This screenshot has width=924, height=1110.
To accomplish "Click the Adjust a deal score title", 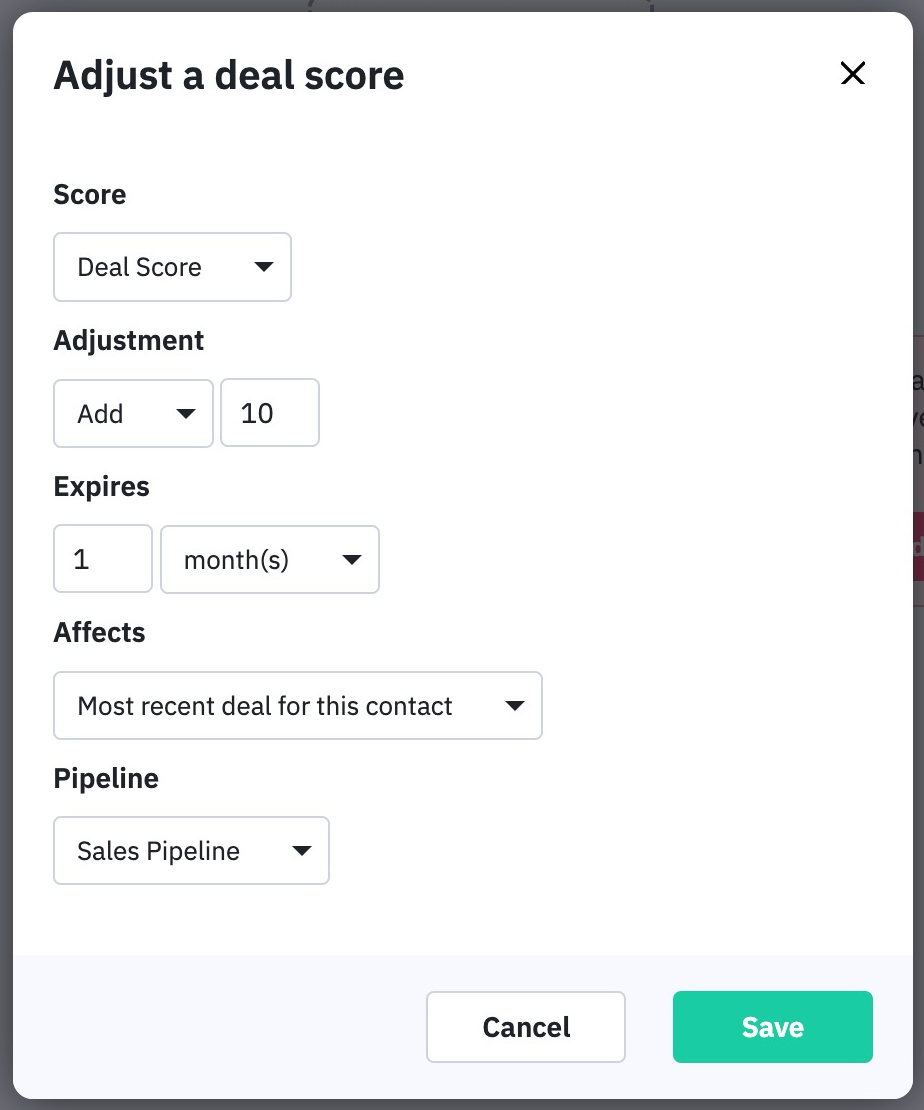I will point(229,74).
